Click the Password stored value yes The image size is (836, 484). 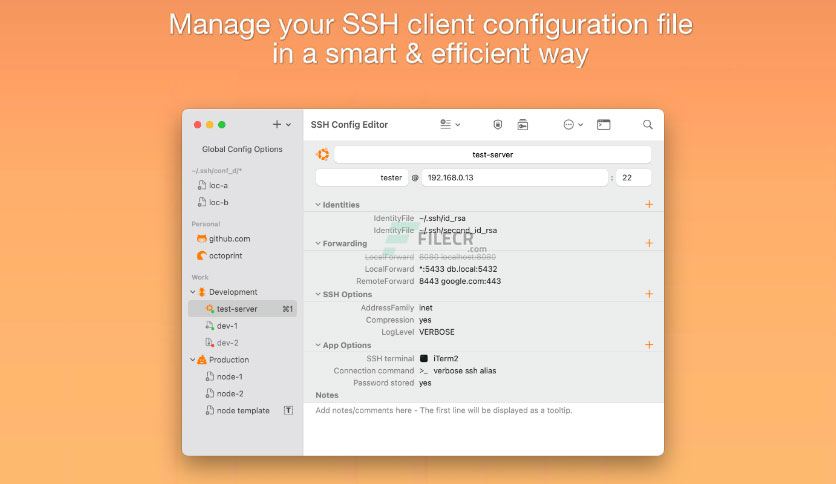coord(425,383)
